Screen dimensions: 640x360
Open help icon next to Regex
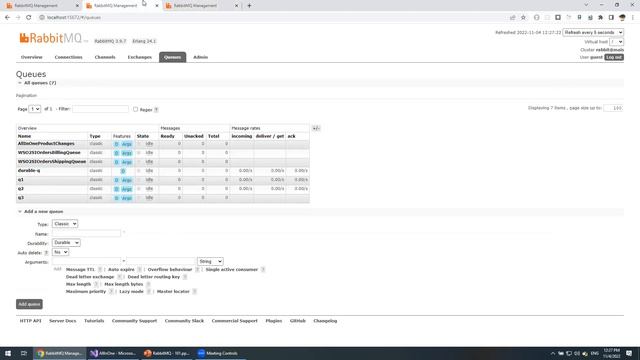[156, 110]
